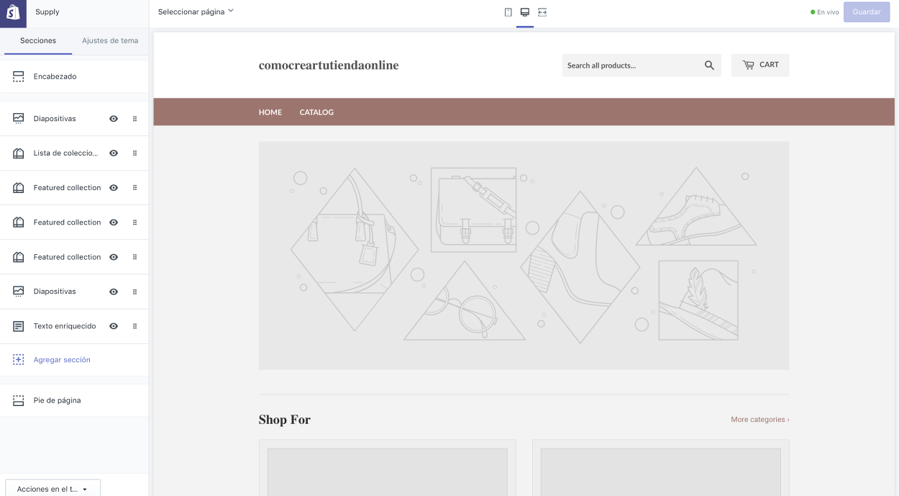Click the Encabezado section icon
The width and height of the screenshot is (899, 496).
click(18, 76)
